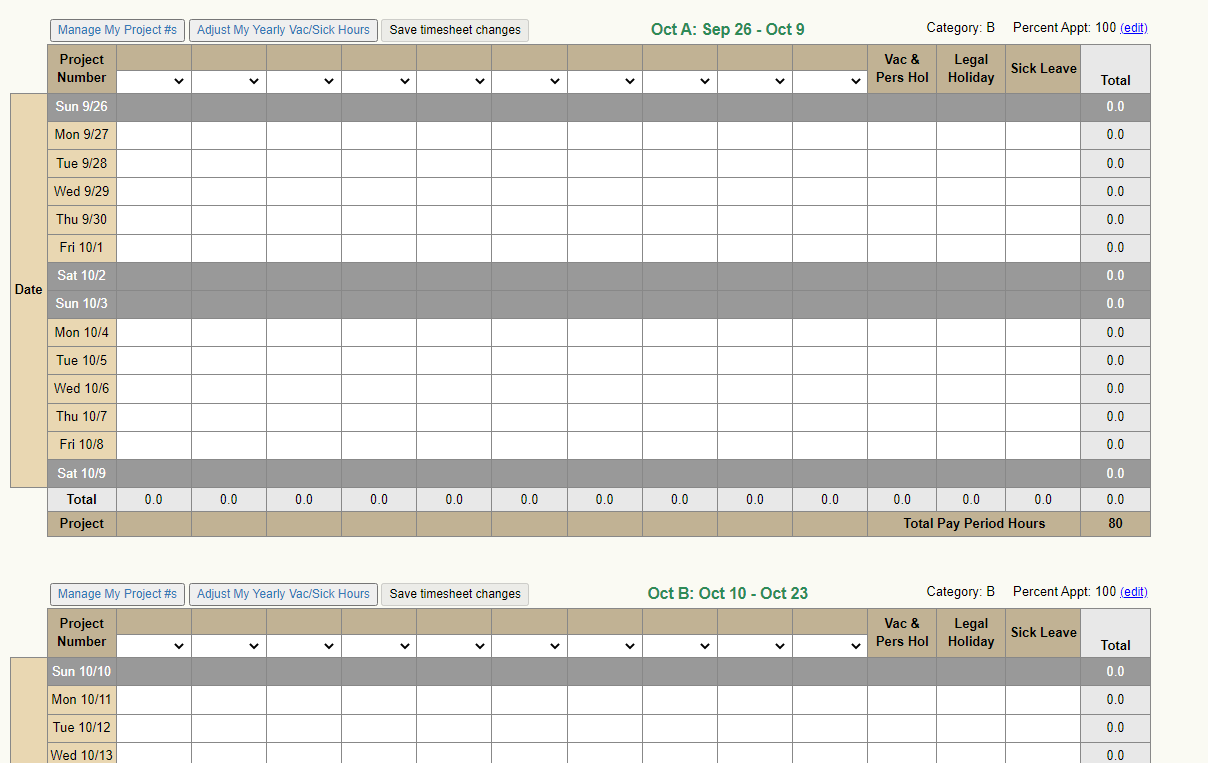Click the edit link for Oct A Percent Appt

click(x=1133, y=28)
